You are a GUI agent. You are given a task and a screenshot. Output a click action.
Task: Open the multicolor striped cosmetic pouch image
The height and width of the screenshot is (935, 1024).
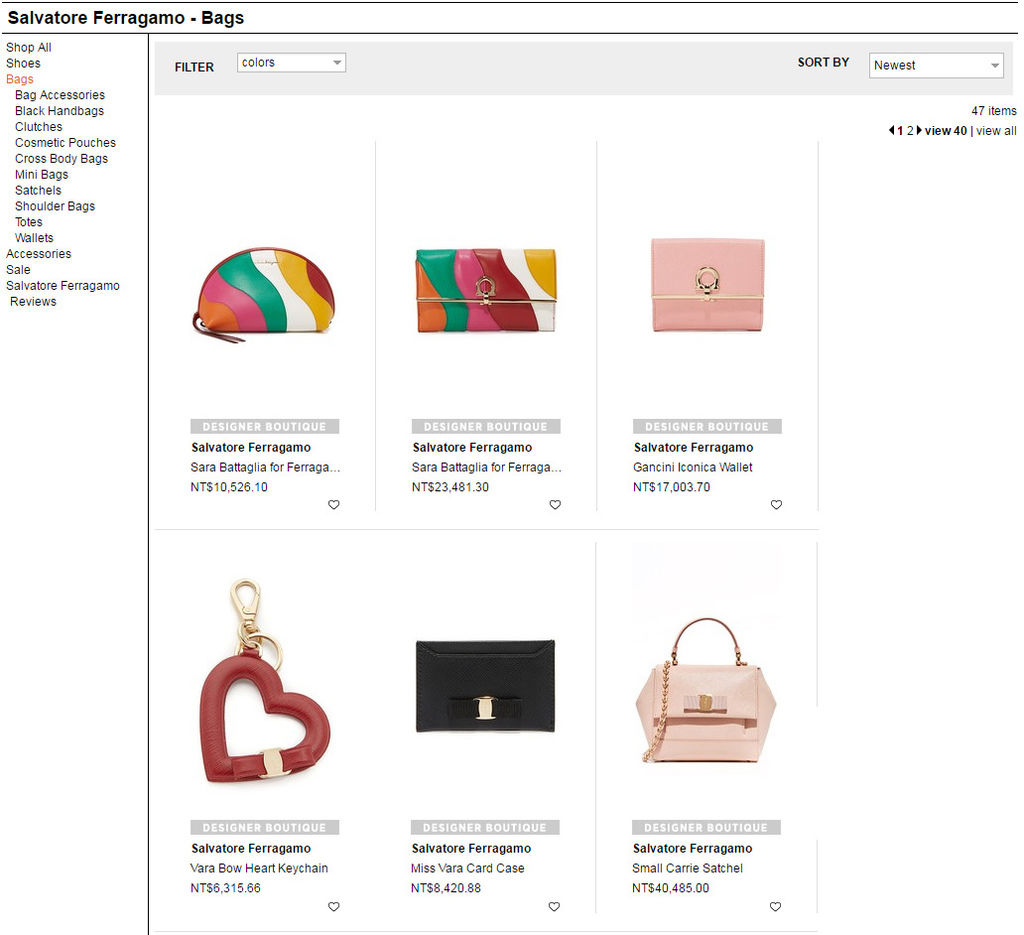coord(264,294)
